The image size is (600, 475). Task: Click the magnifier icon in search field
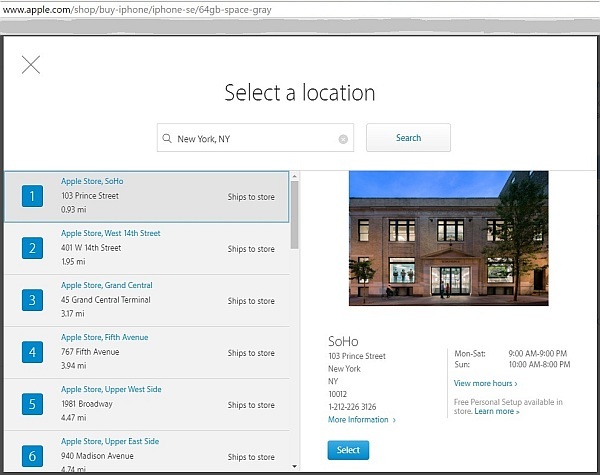click(167, 138)
